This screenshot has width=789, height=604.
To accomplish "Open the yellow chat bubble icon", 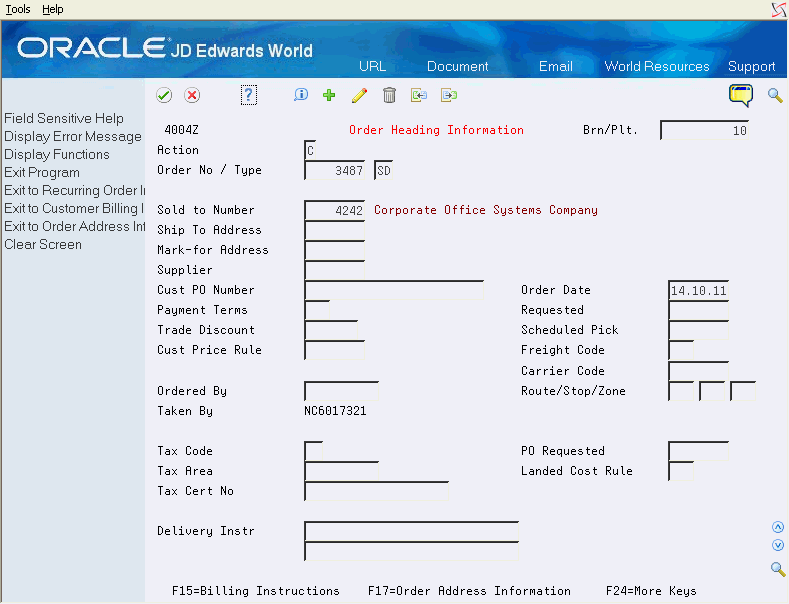I will point(741,95).
